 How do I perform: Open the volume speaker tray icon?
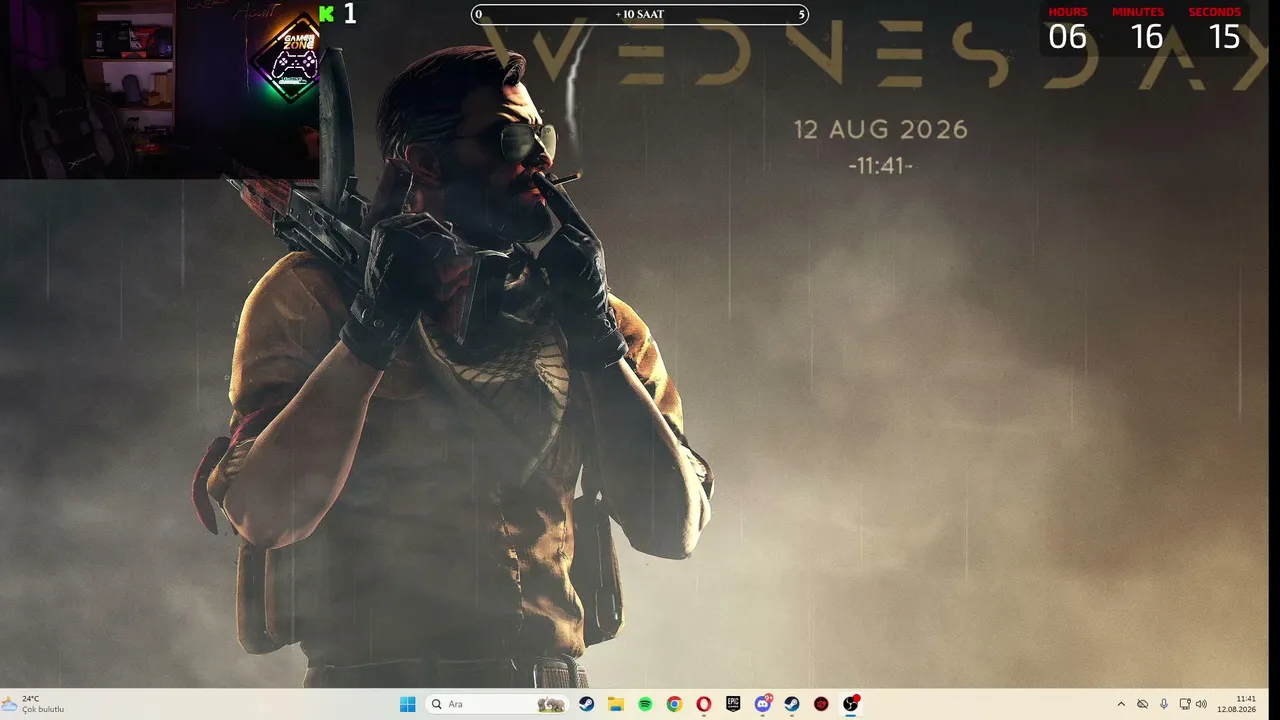coord(1201,704)
